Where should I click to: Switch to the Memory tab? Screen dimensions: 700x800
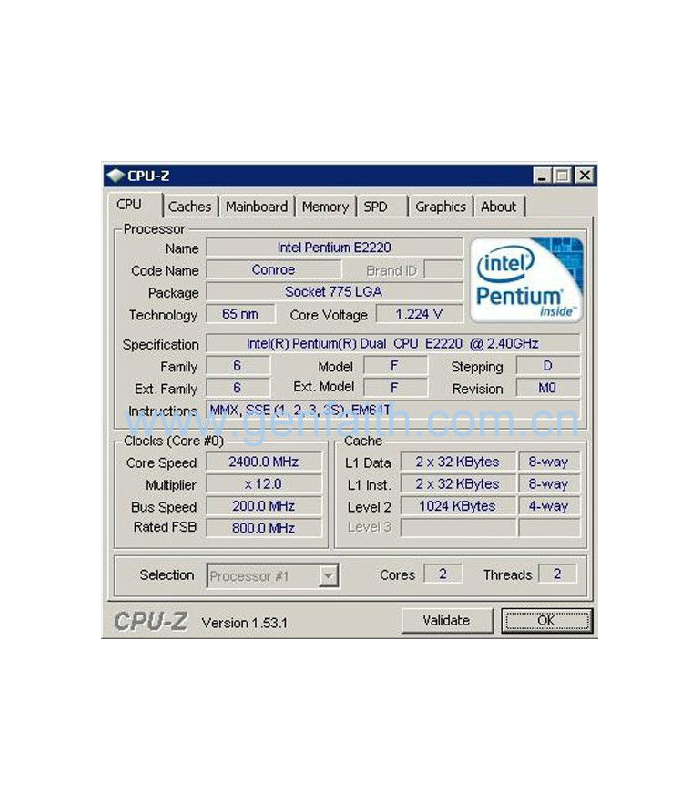pyautogui.click(x=326, y=207)
